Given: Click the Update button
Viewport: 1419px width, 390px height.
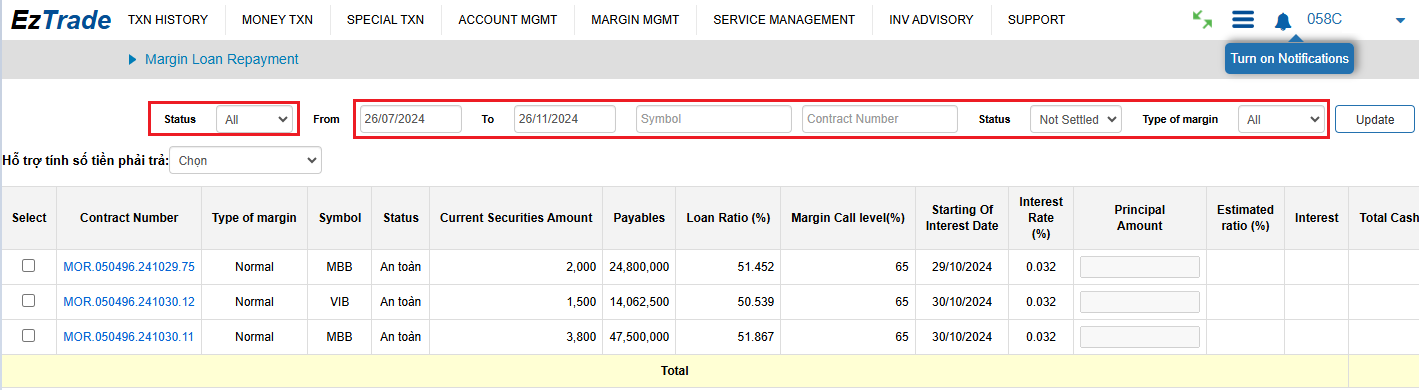Looking at the screenshot, I should pyautogui.click(x=1375, y=119).
